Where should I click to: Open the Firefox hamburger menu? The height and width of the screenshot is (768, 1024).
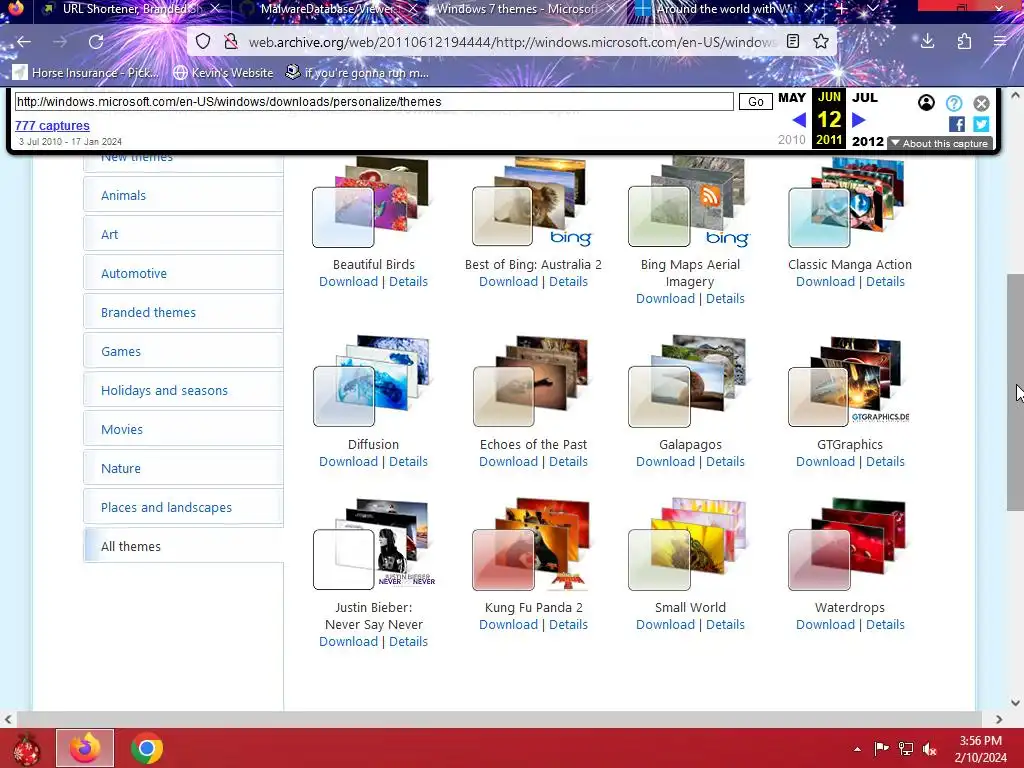click(x=1000, y=42)
